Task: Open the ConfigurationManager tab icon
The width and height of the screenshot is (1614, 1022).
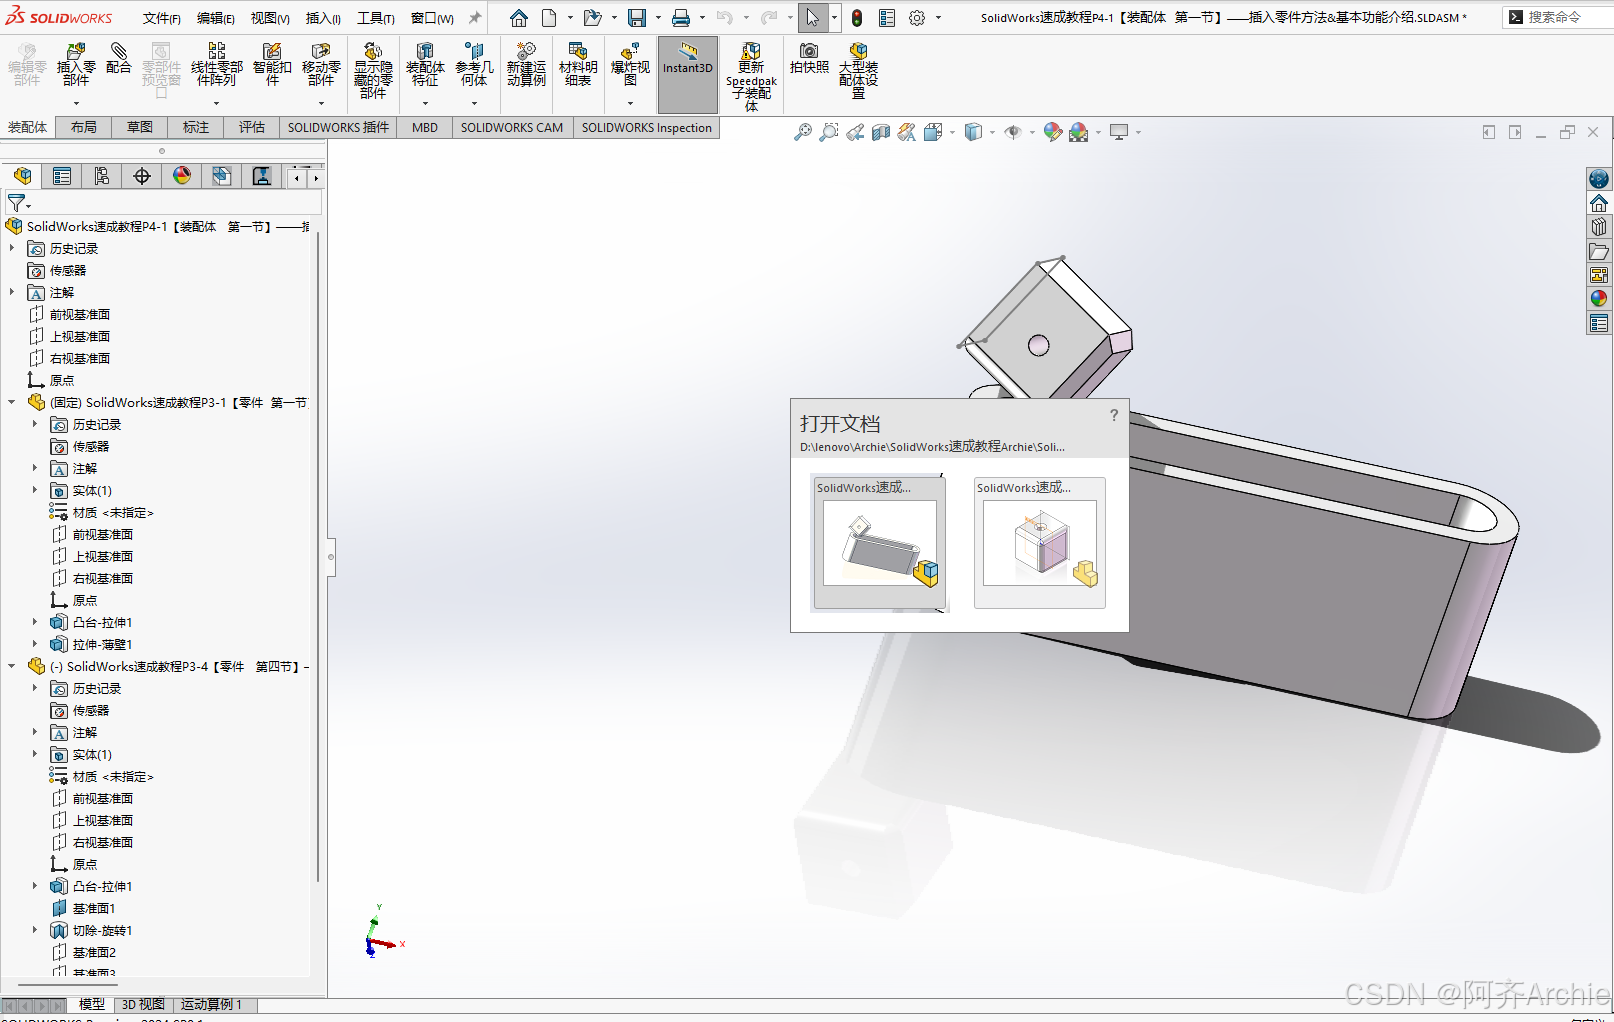Action: pyautogui.click(x=102, y=176)
